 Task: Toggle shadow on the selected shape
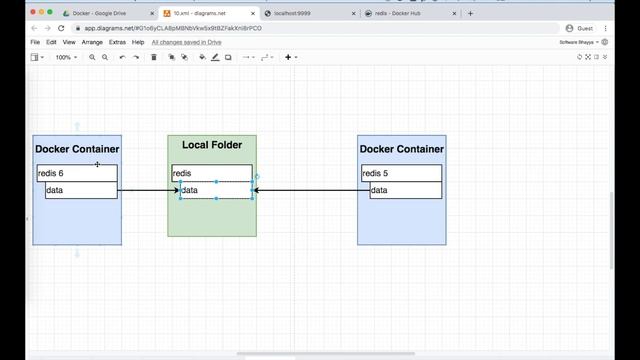tap(228, 58)
